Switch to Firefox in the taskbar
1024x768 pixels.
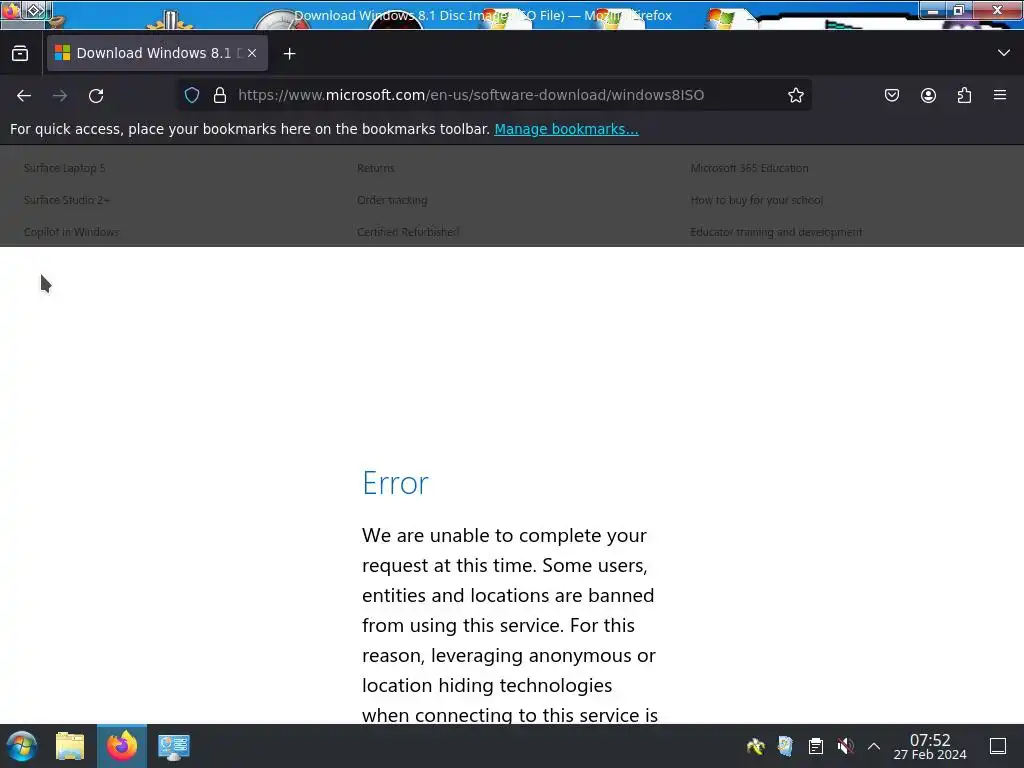(122, 746)
